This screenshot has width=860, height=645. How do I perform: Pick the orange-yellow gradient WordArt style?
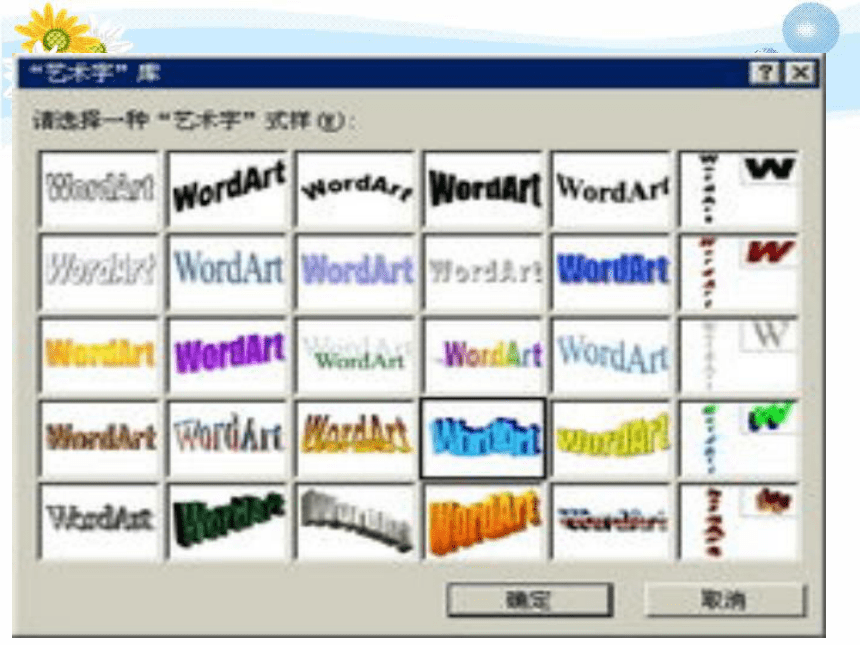tap(100, 354)
